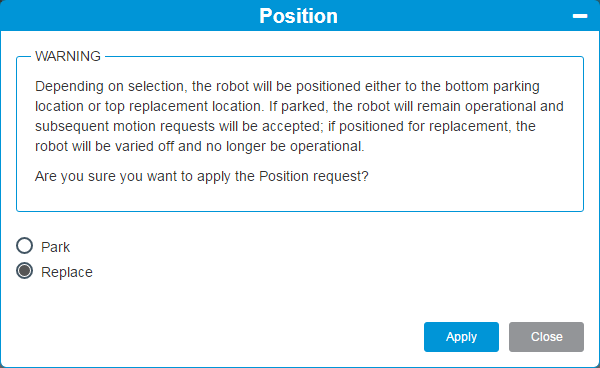Click the line starting 'location or top replacement'
This screenshot has width=600, height=368.
tap(299, 106)
